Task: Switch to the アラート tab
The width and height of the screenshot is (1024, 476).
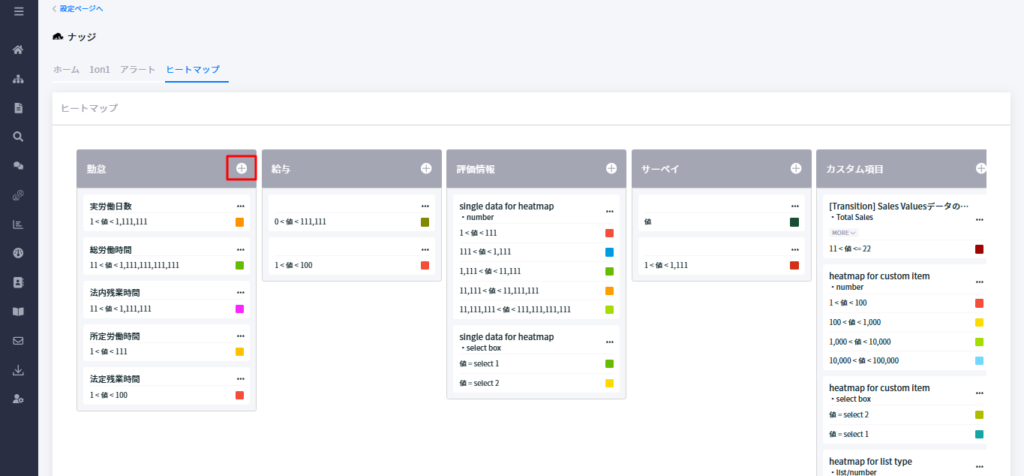Action: pyautogui.click(x=138, y=69)
